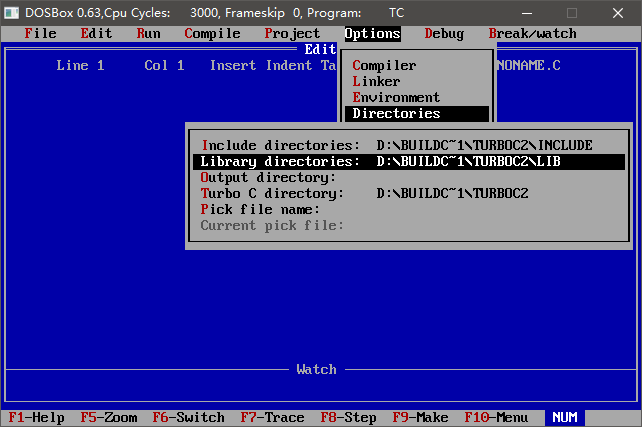
Task: Open the Break/watch menu
Action: coord(532,34)
